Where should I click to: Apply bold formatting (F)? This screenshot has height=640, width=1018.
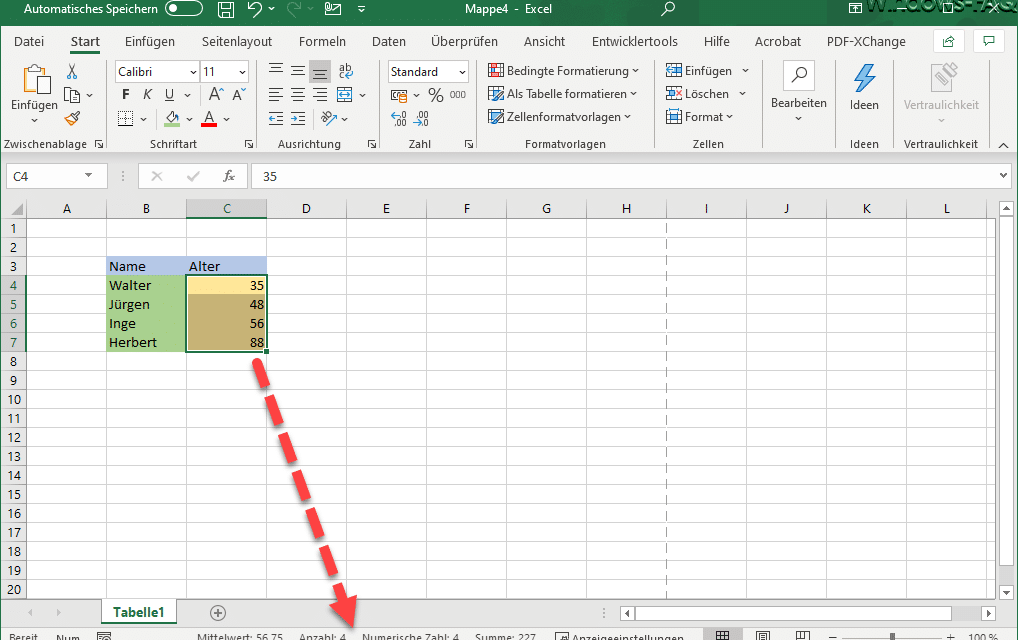point(126,95)
